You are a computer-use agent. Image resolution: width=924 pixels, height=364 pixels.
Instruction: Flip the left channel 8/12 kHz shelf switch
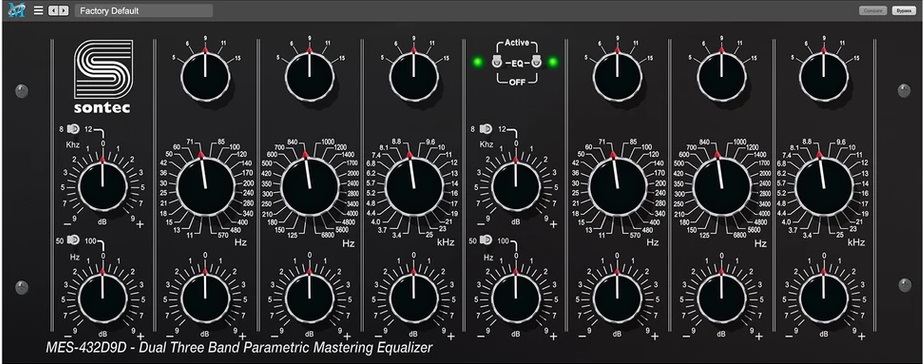tap(74, 128)
